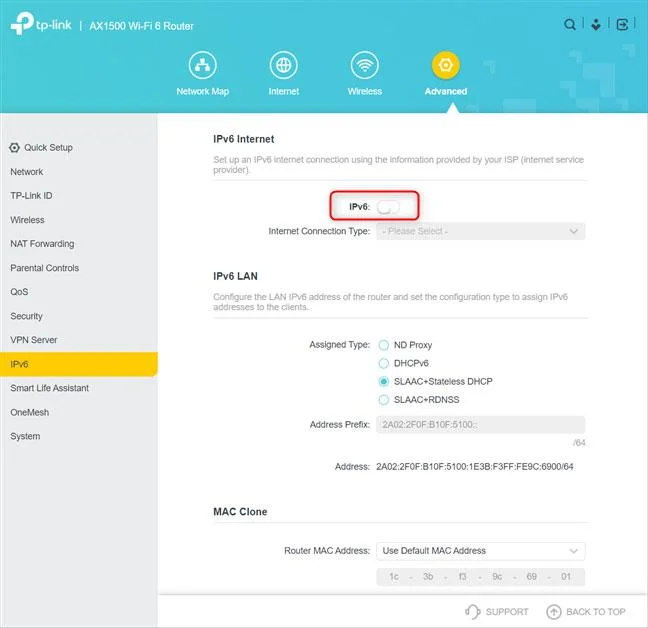Click the first MAC octet 1c

pos(394,576)
